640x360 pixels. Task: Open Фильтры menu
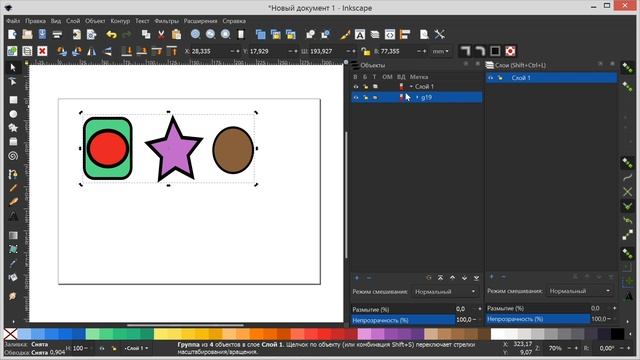pos(167,21)
